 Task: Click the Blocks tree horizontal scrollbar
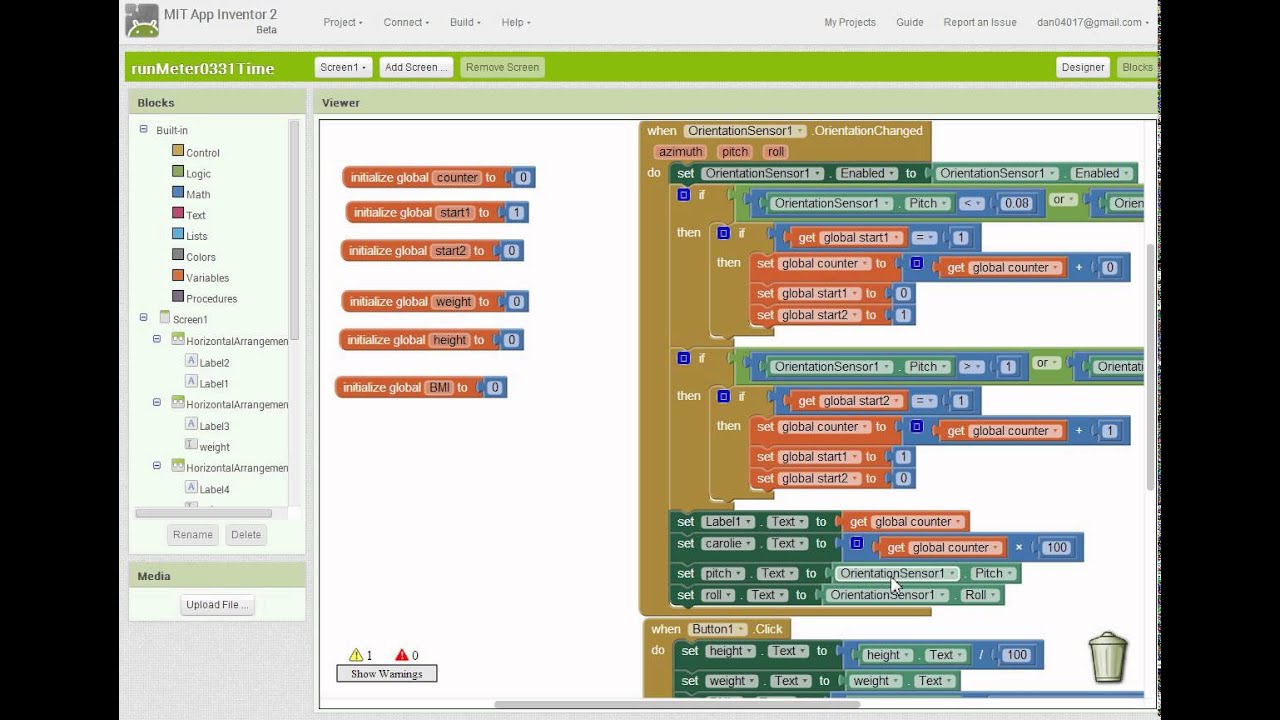pos(204,513)
